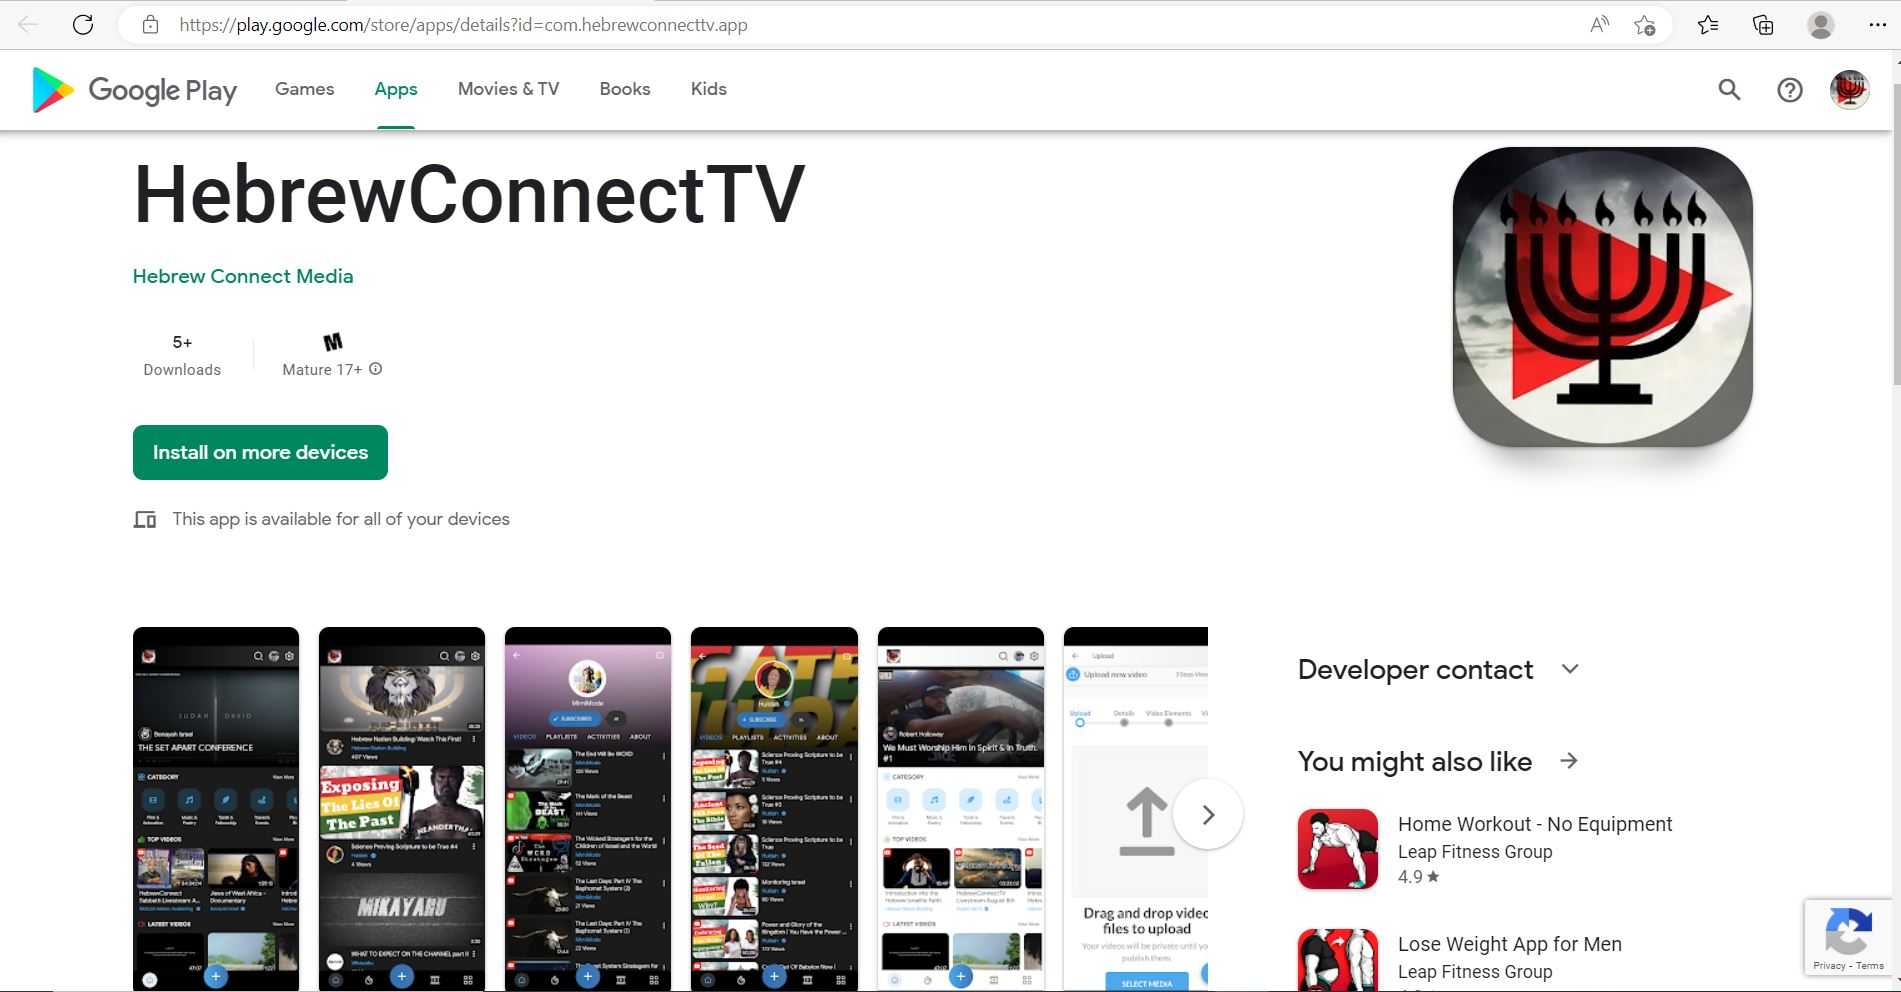Open the light theme home screenshot
Image resolution: width=1901 pixels, height=992 pixels.
[x=961, y=809]
